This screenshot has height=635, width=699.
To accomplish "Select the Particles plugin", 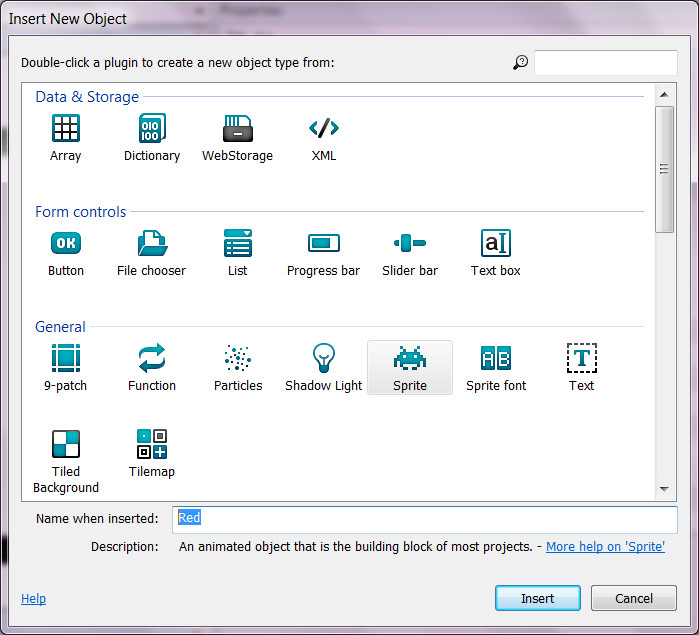I will 238,359.
